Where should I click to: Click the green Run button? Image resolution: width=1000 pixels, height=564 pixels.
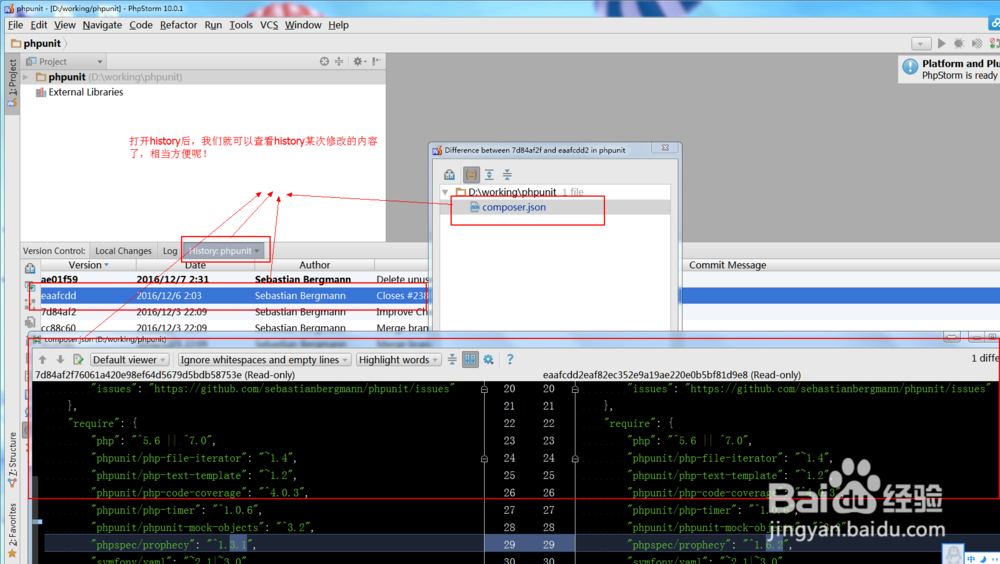click(941, 43)
